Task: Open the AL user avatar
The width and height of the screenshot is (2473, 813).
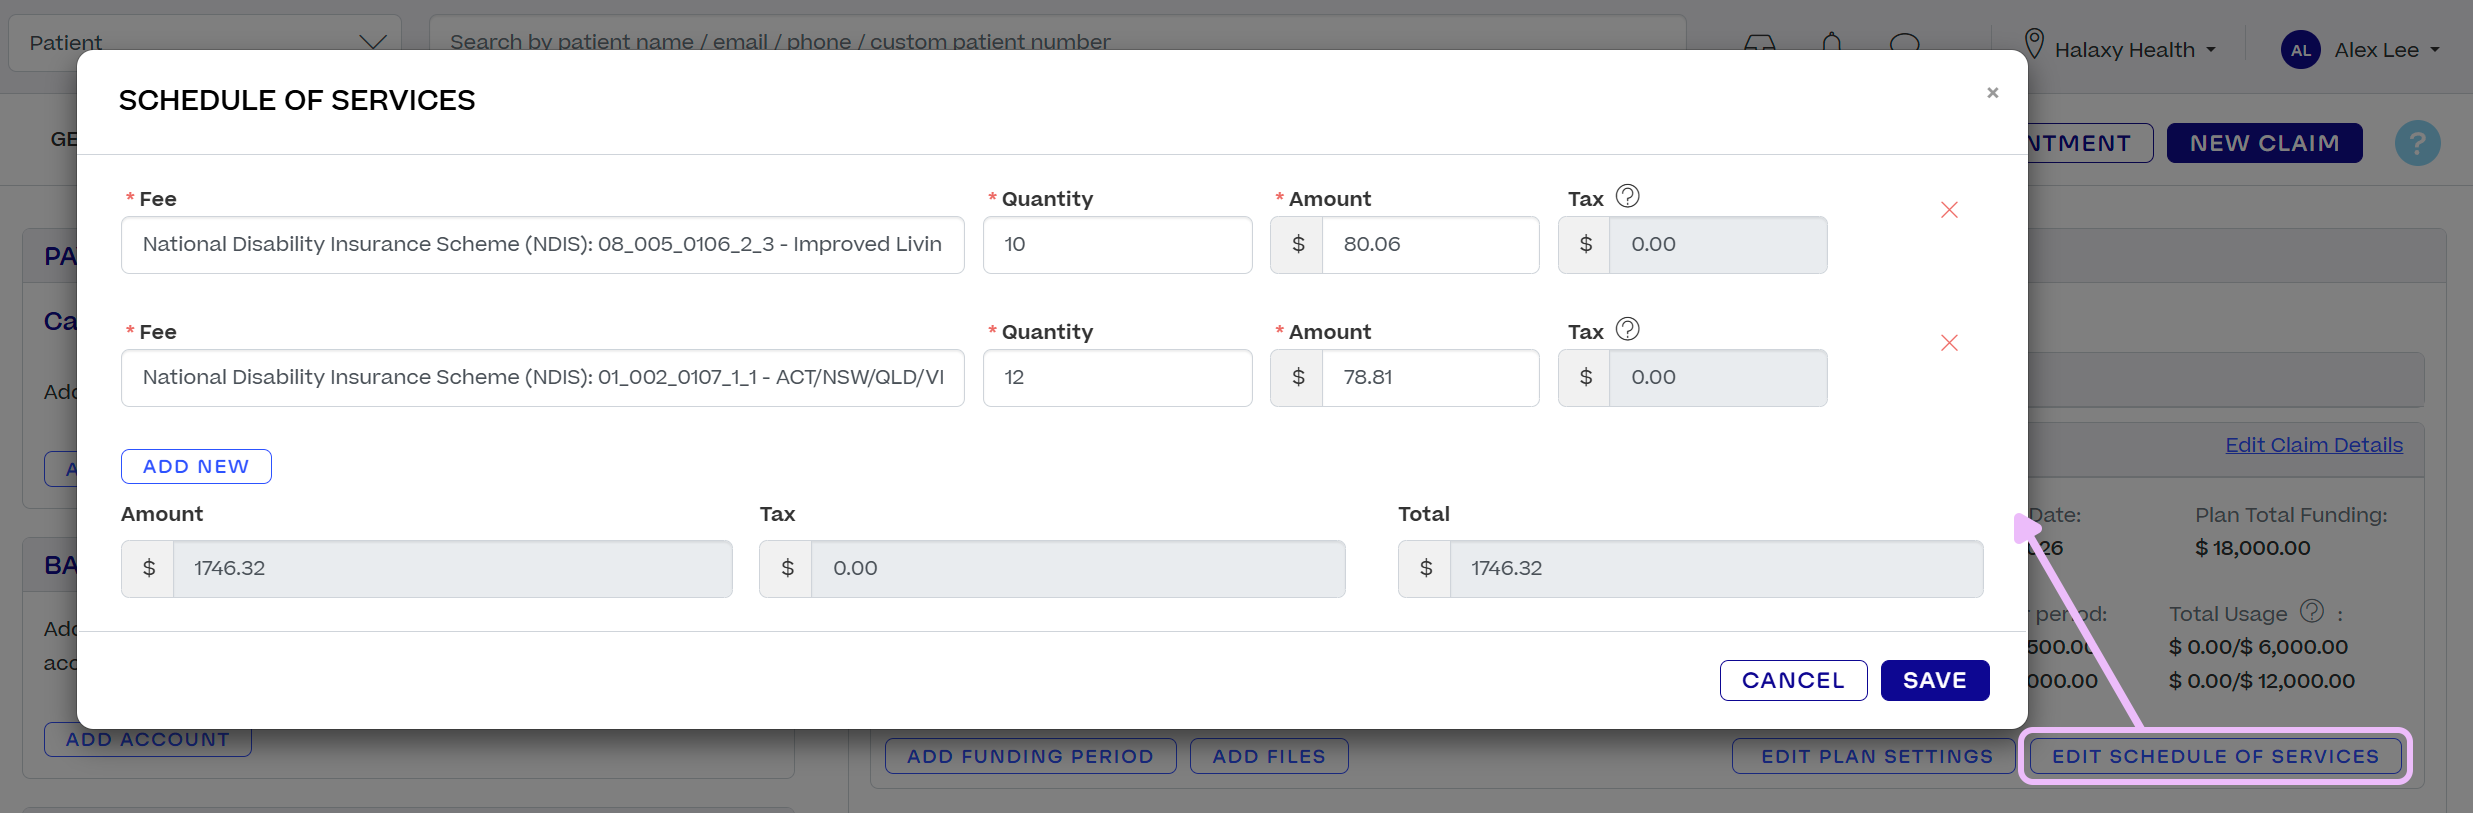Action: [2300, 50]
